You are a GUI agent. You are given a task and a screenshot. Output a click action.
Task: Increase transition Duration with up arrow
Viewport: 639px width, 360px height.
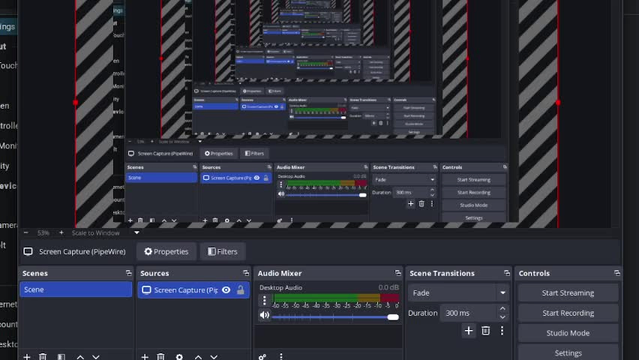pos(502,309)
